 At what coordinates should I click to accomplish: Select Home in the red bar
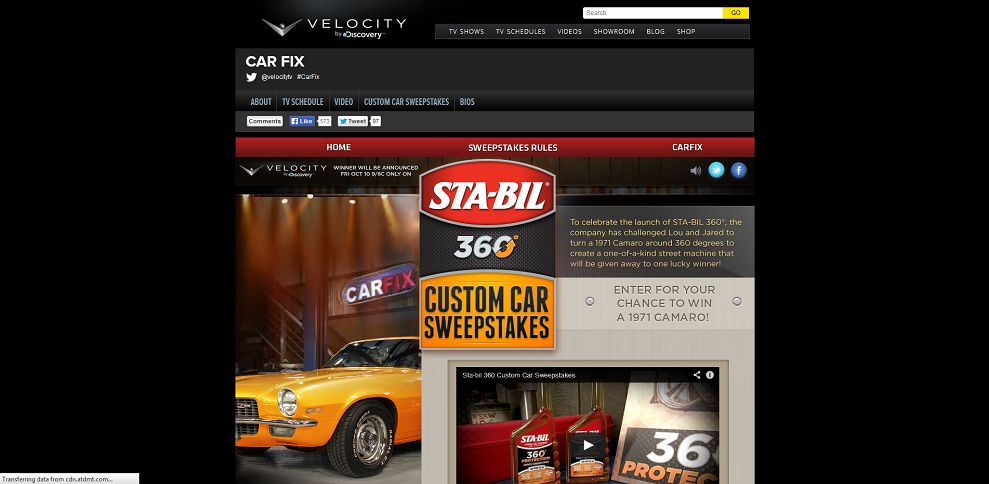coord(338,147)
